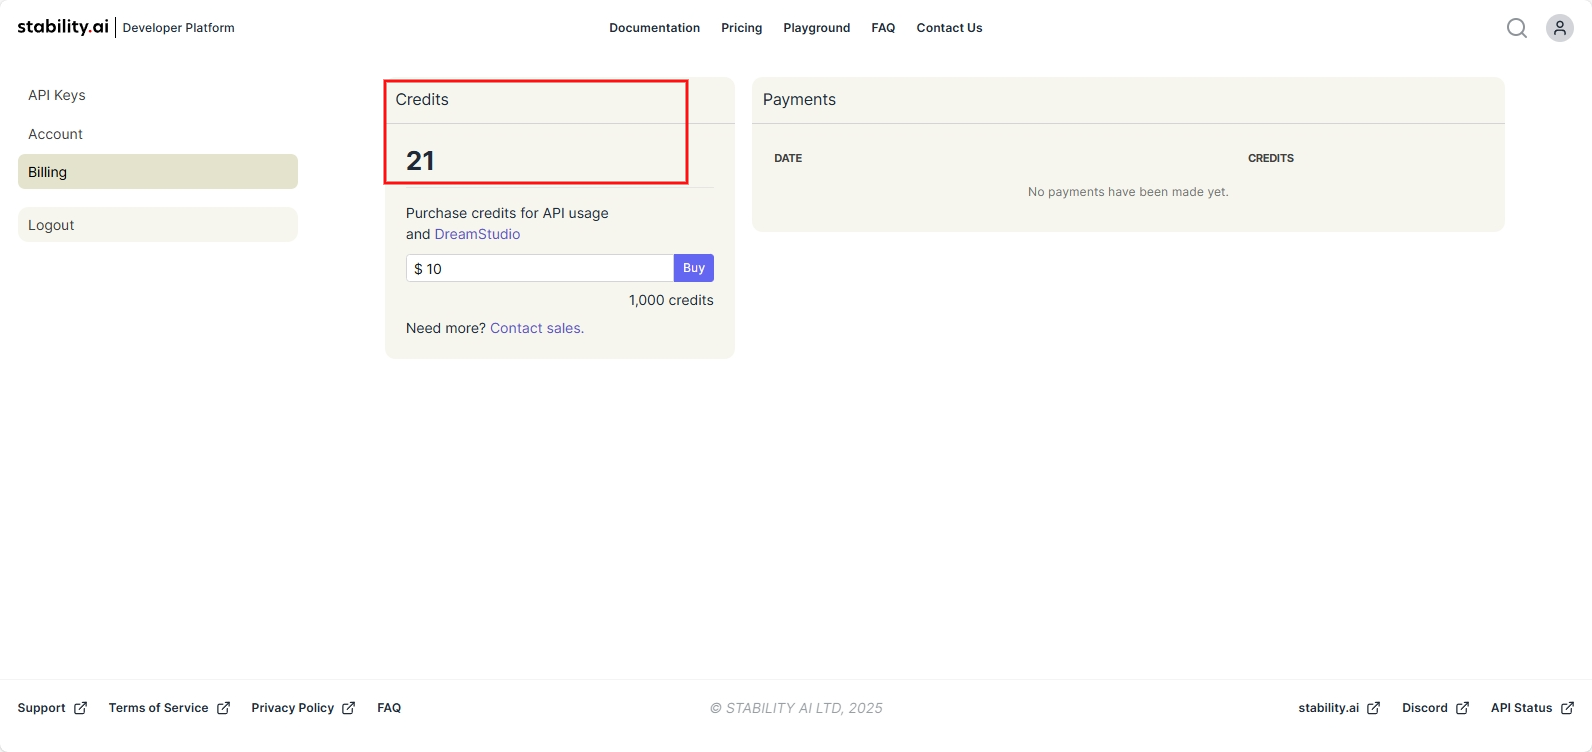Click the Payments panel heading
1592x752 pixels.
pyautogui.click(x=799, y=100)
